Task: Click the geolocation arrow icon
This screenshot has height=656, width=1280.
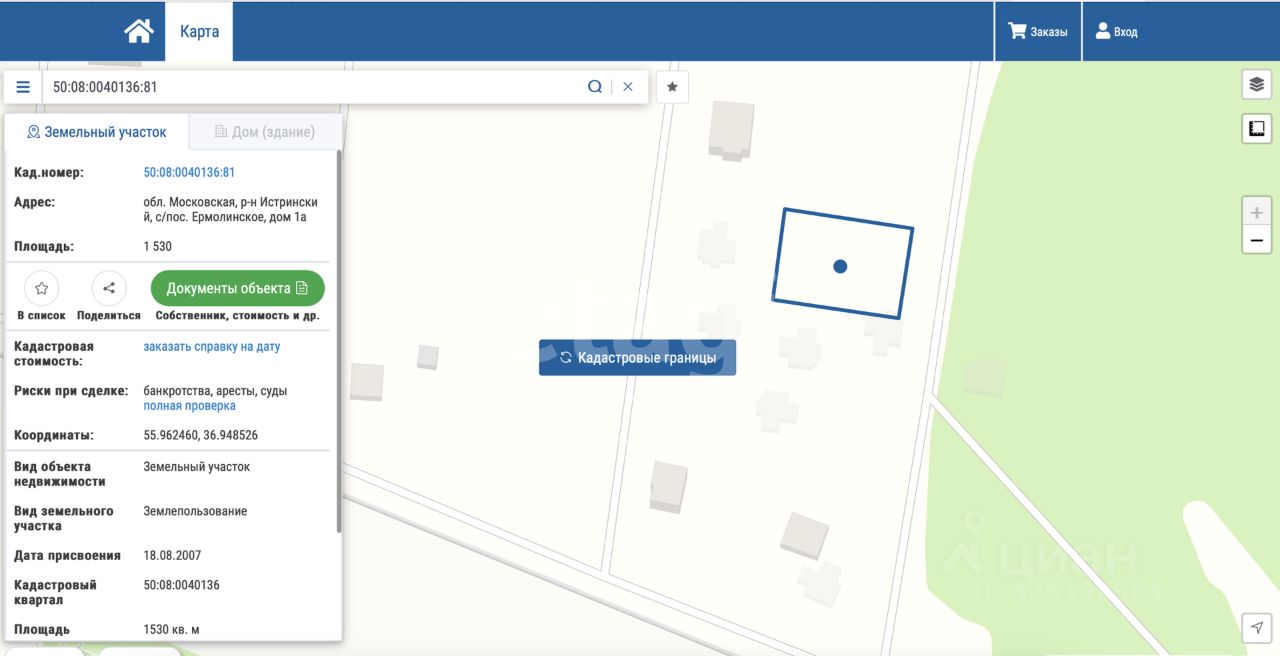Action: click(1256, 627)
